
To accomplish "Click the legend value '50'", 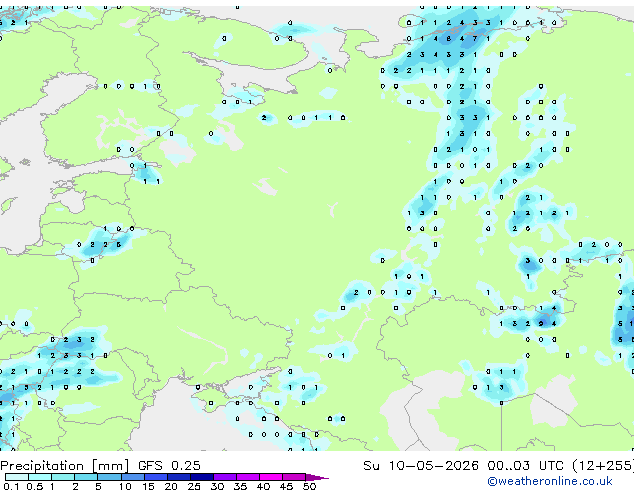I will point(309,486).
